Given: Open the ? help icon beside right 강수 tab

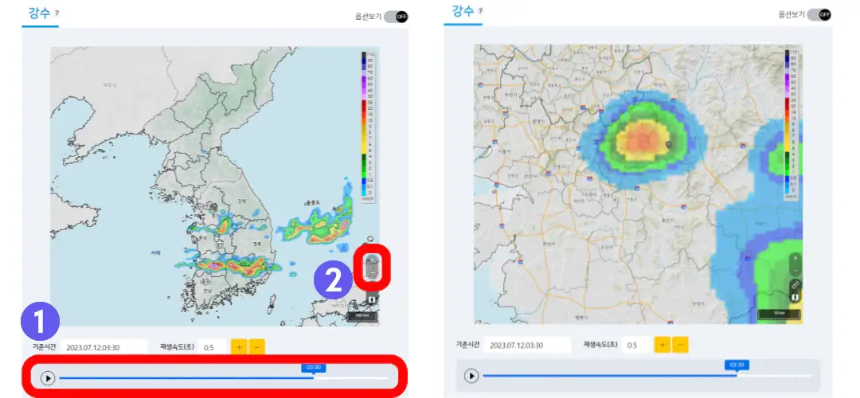Looking at the screenshot, I should [x=481, y=11].
